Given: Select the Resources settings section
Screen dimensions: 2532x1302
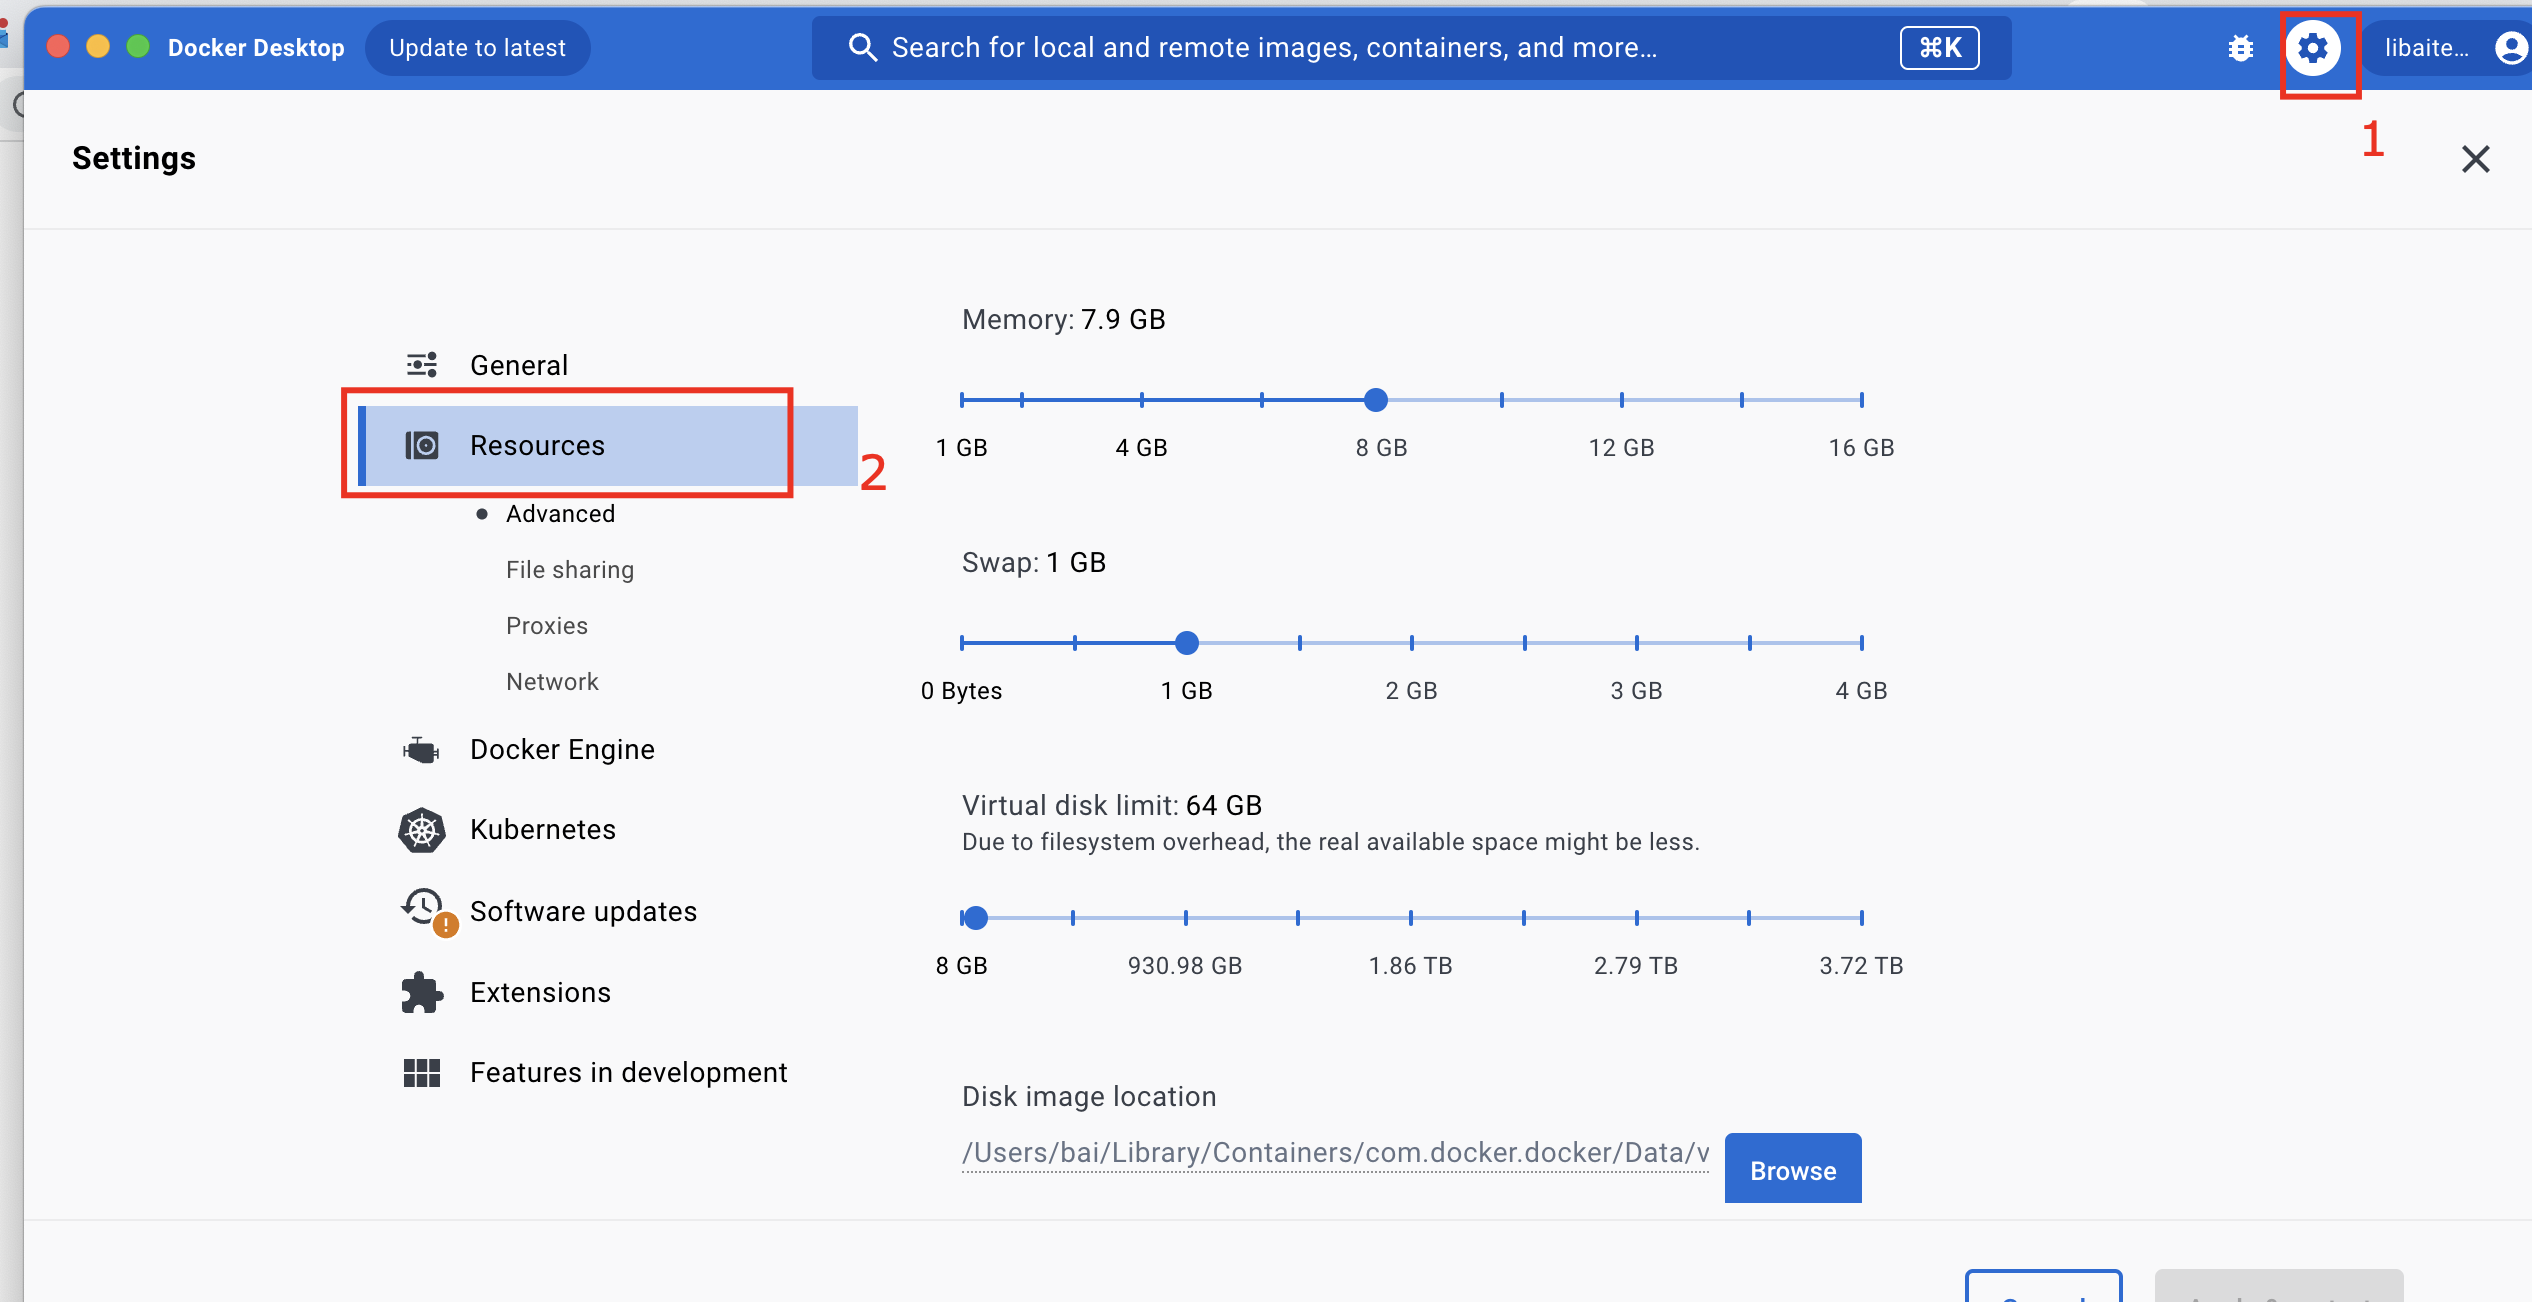Looking at the screenshot, I should click(x=537, y=446).
